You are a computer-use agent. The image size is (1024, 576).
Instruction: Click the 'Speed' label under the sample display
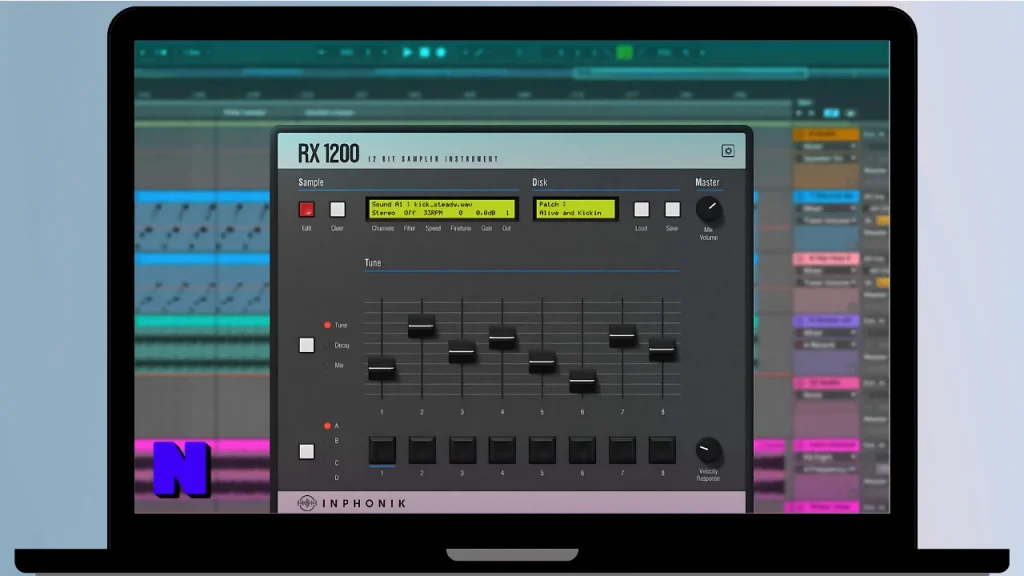point(433,229)
